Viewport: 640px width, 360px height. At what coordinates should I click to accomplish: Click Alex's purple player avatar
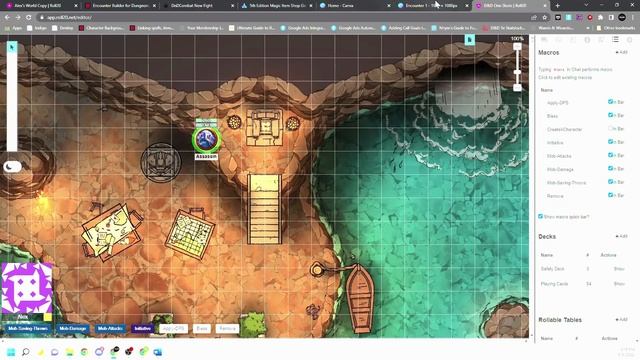(27, 288)
